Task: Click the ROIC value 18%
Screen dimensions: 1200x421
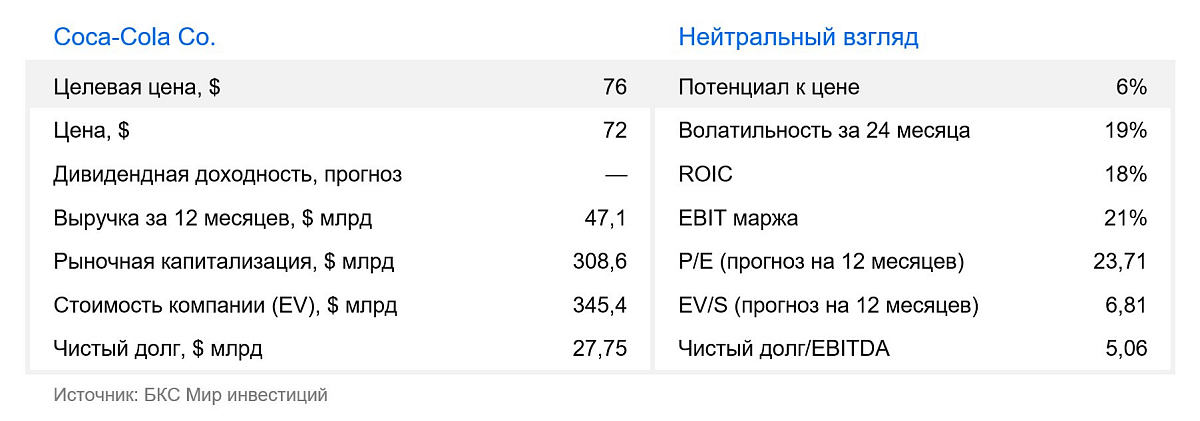Action: pyautogui.click(x=1126, y=175)
